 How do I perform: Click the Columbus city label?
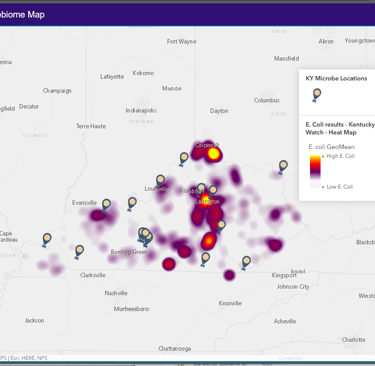point(267,100)
